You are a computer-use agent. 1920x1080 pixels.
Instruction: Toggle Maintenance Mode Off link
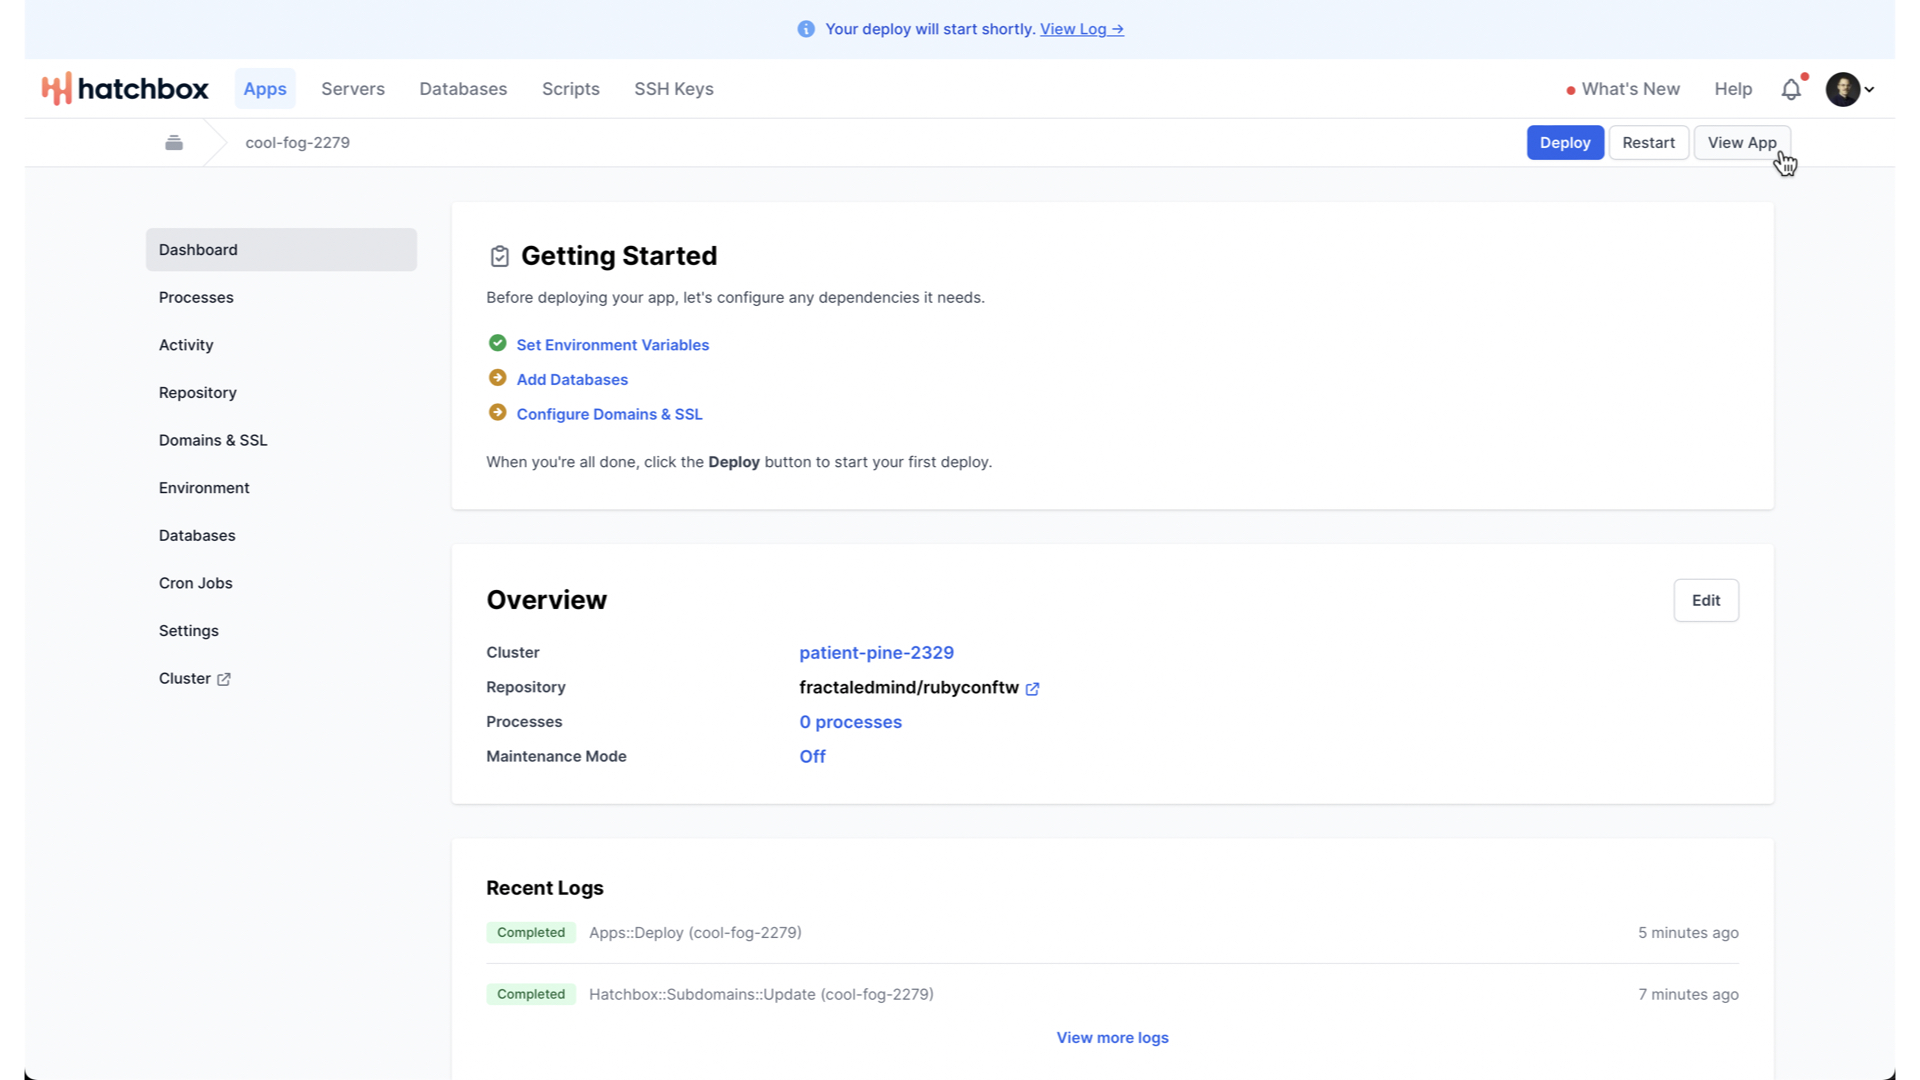click(812, 757)
